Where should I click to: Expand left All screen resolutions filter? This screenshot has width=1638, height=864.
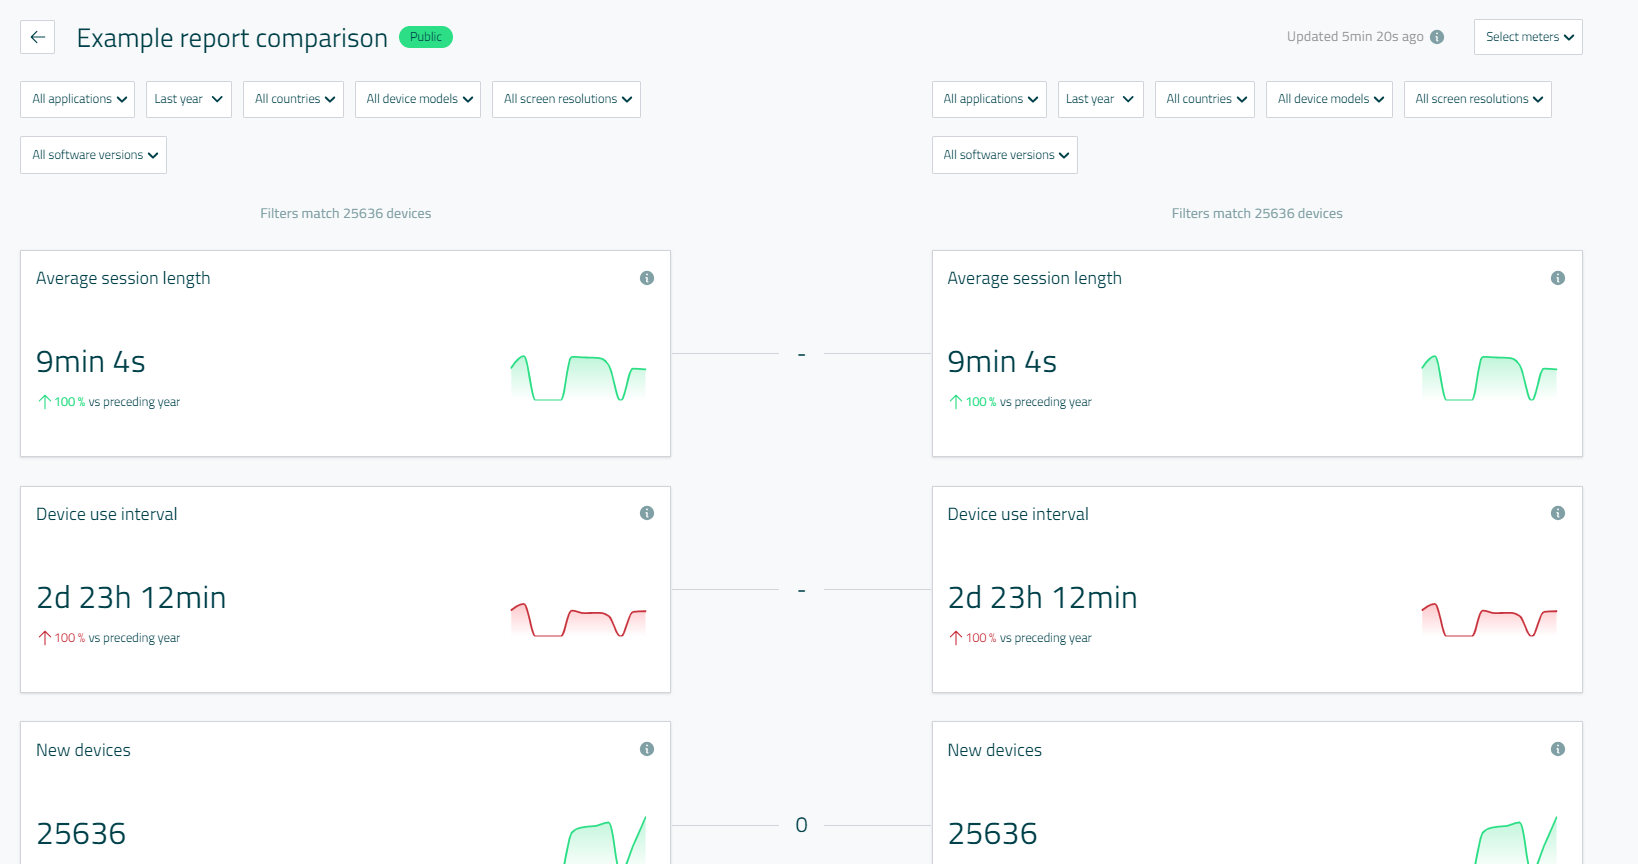(x=566, y=99)
